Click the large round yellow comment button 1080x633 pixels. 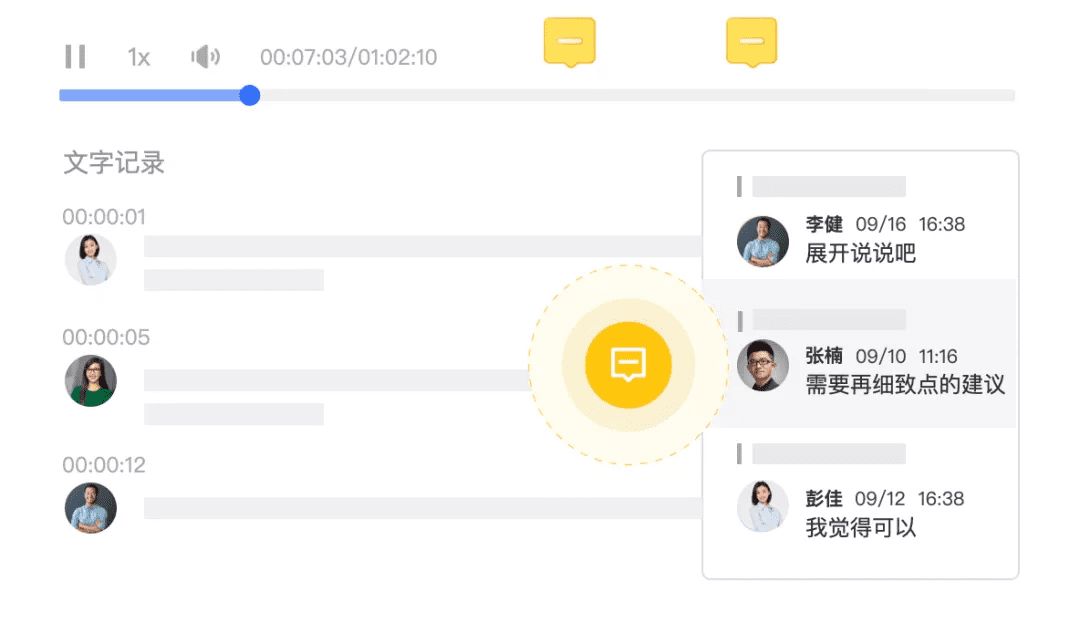point(628,364)
